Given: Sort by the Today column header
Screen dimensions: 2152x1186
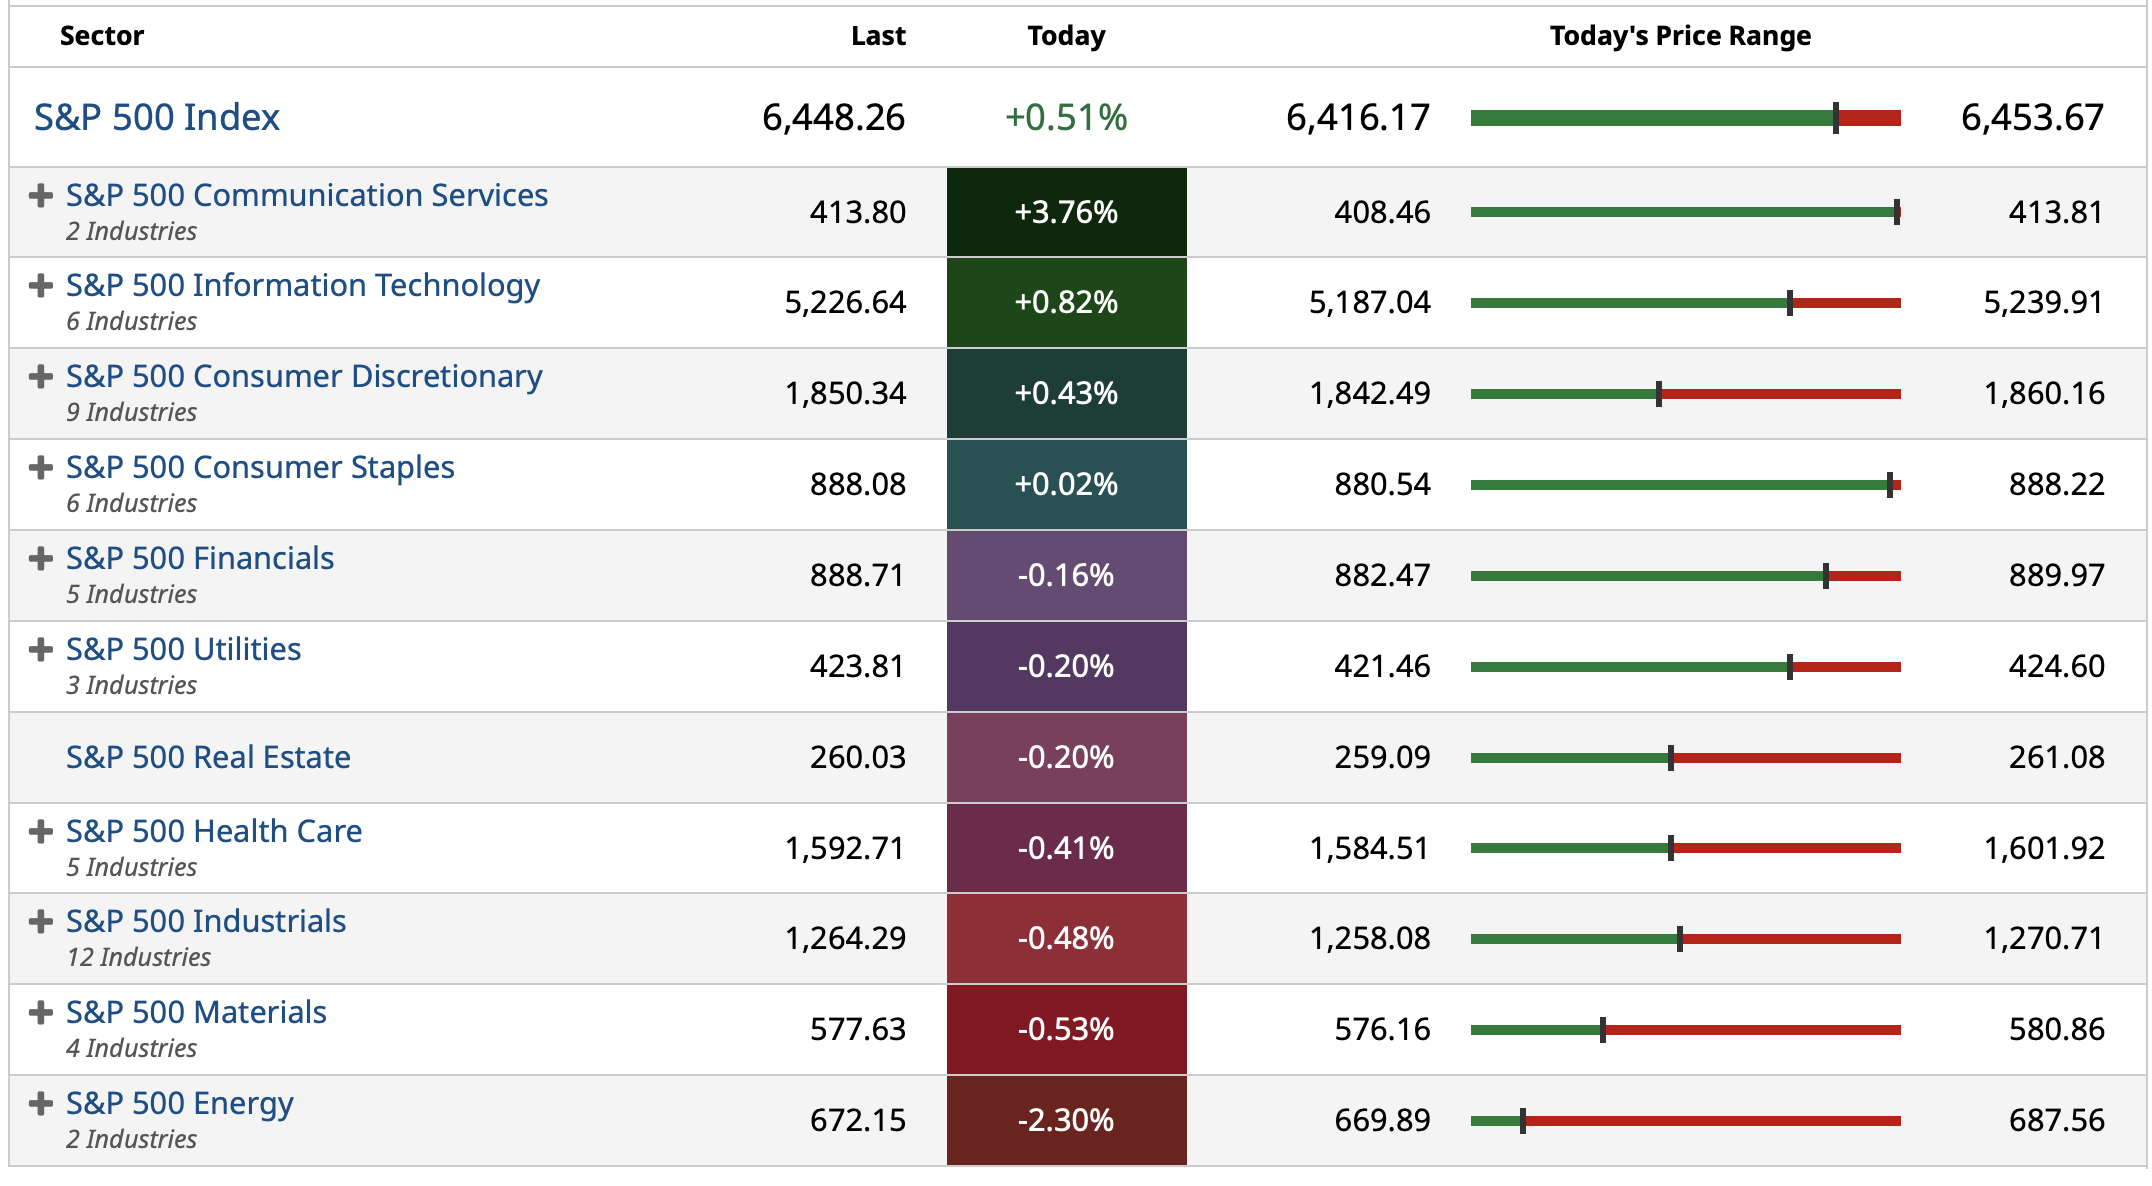Looking at the screenshot, I should (x=1066, y=37).
